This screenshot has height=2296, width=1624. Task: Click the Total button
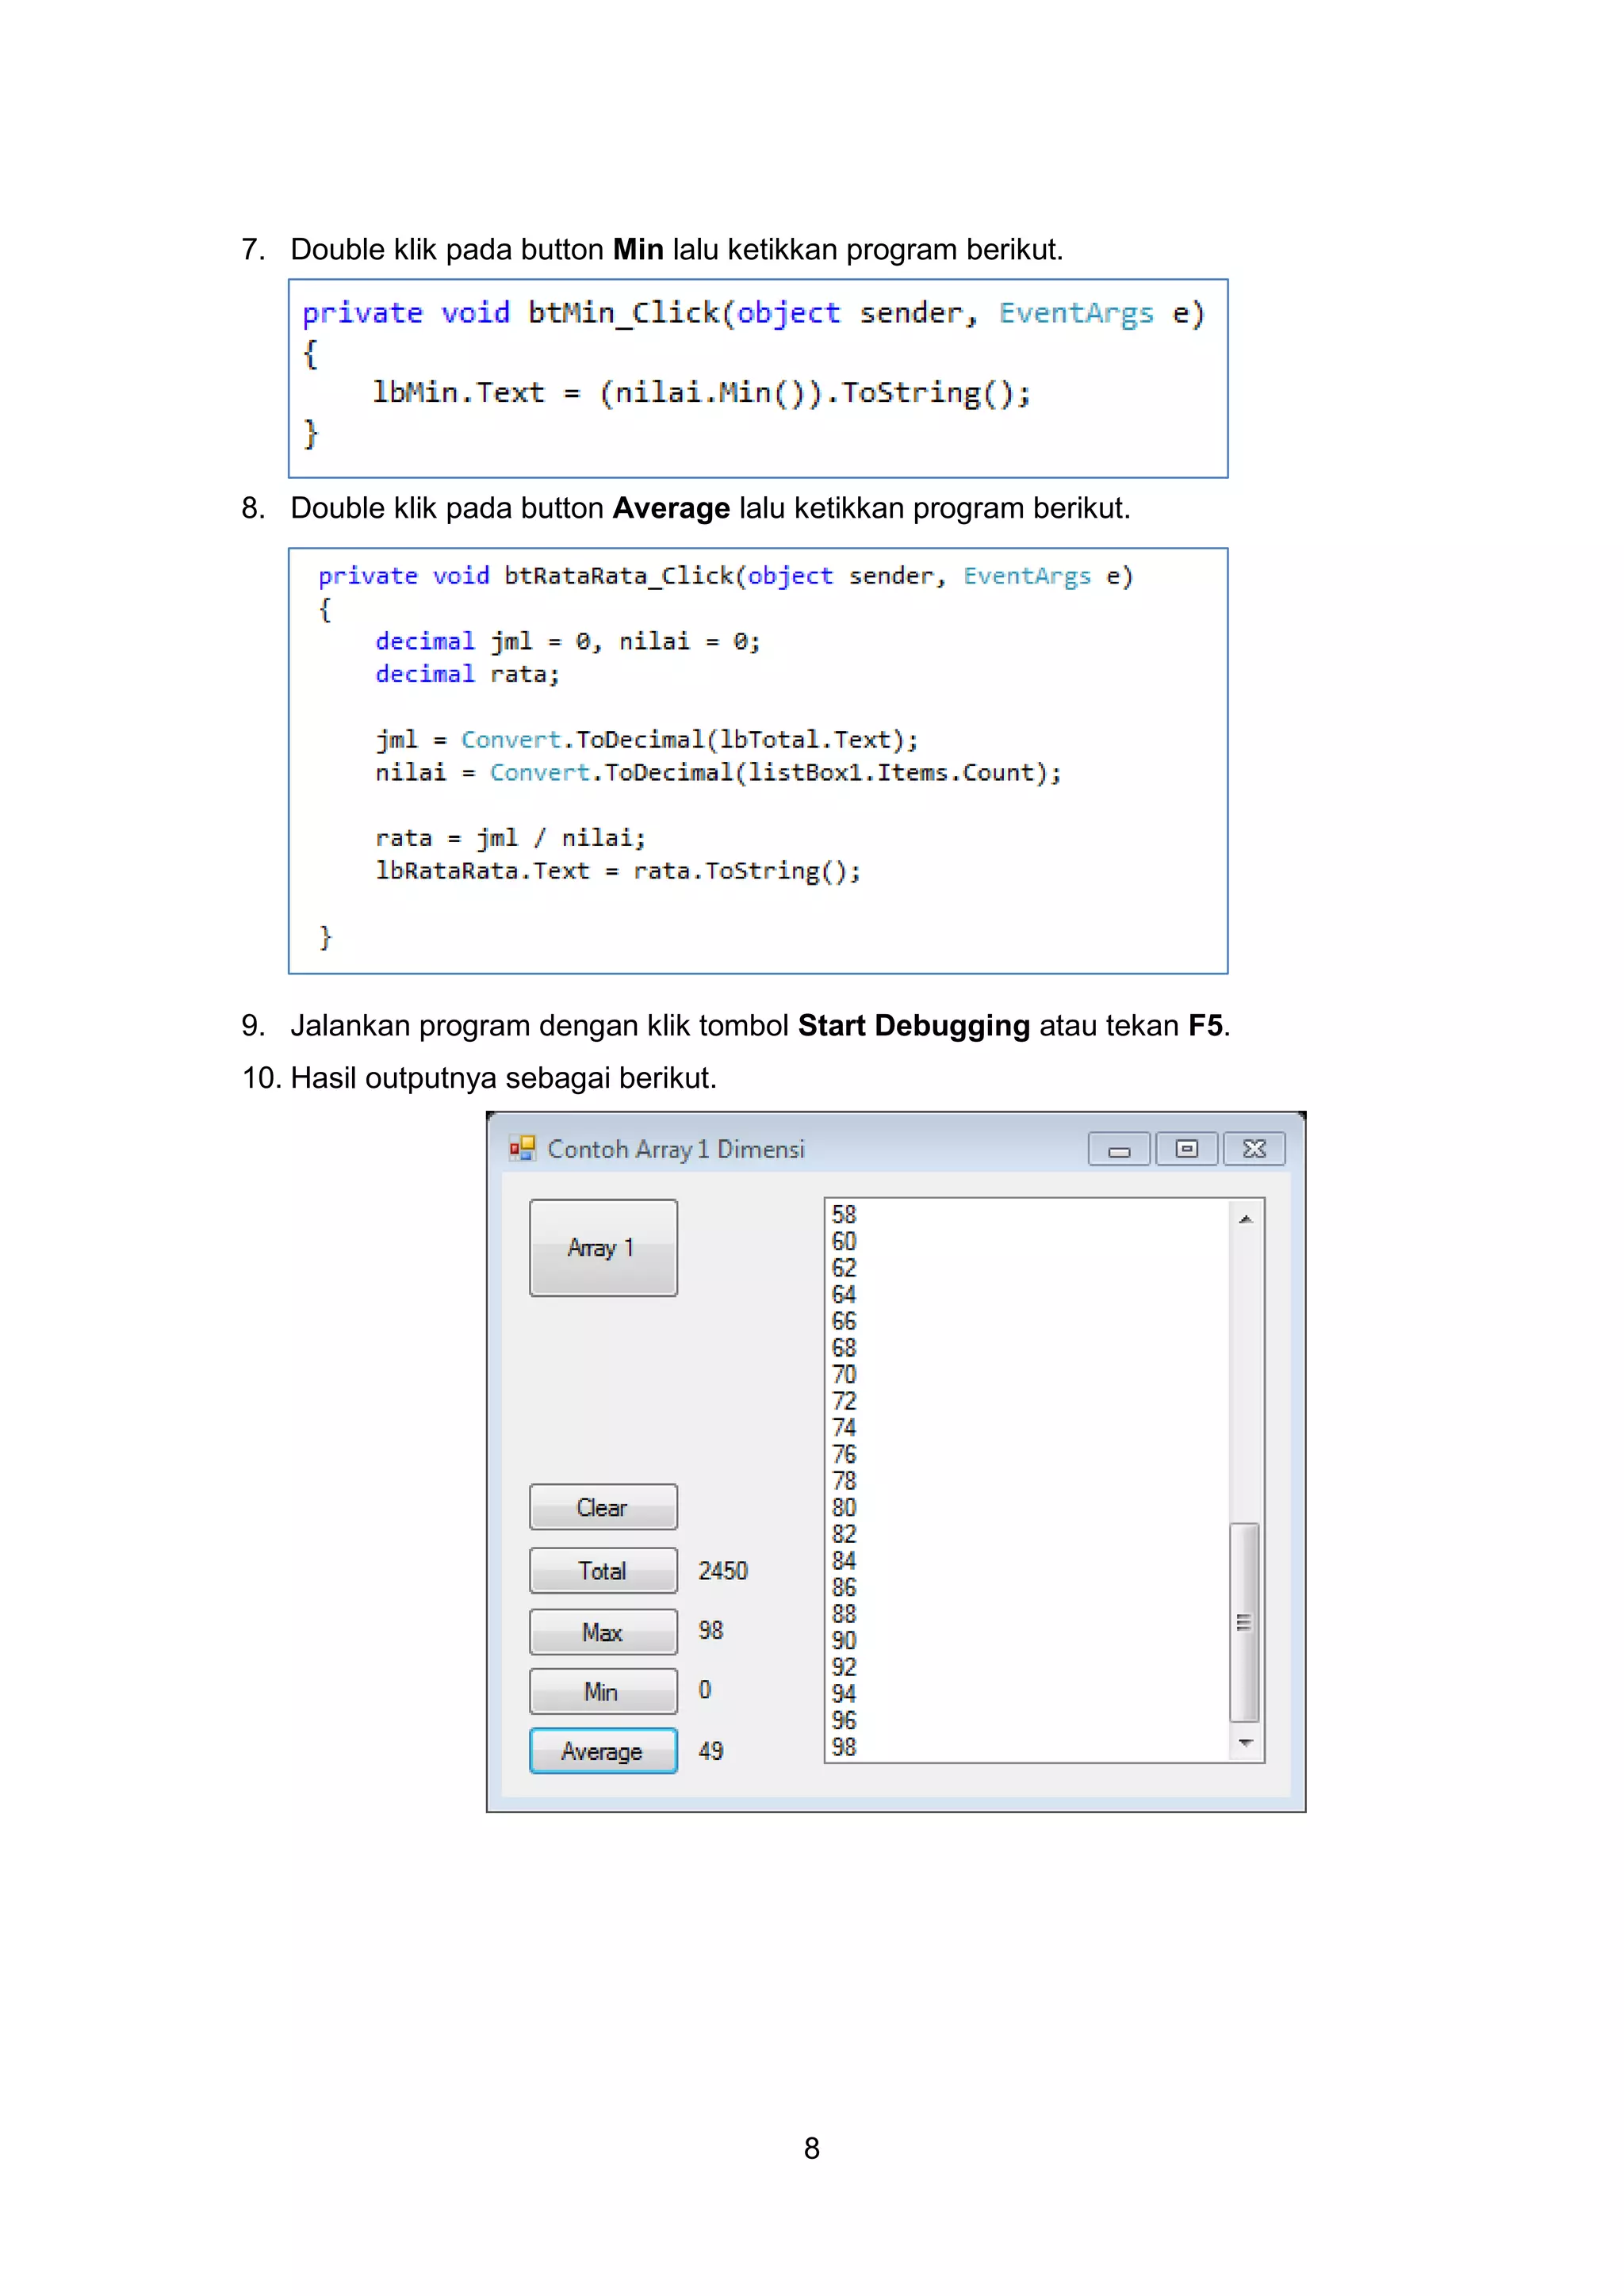tap(603, 1571)
